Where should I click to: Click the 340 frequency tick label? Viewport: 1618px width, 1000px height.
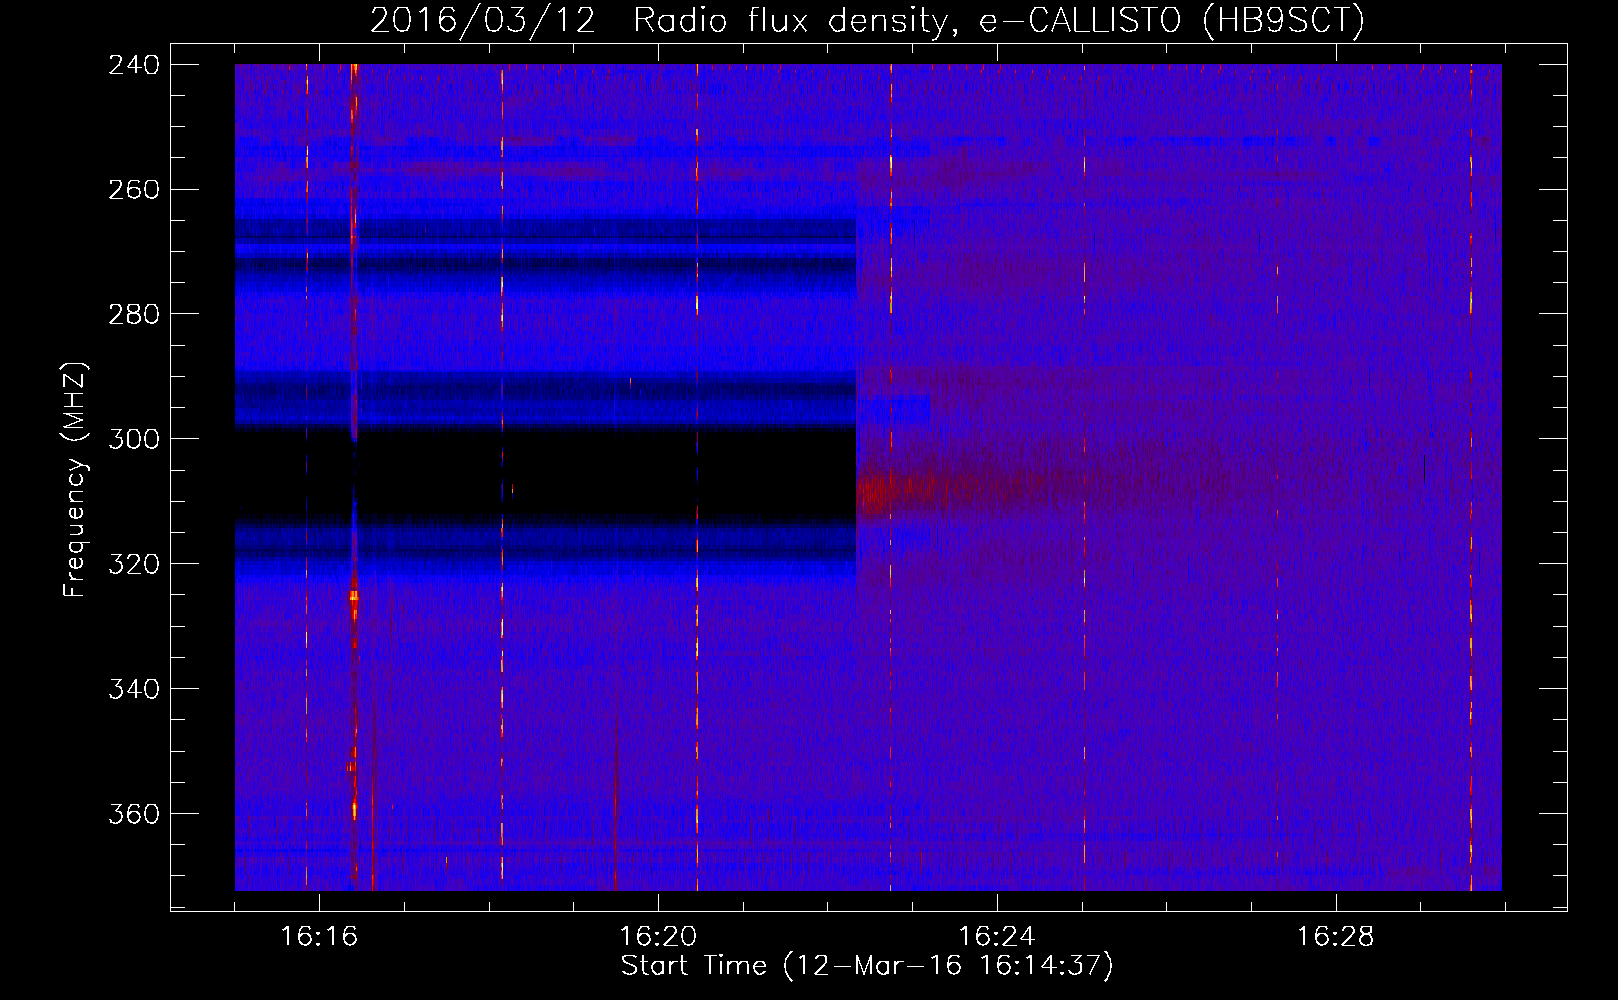[x=134, y=690]
